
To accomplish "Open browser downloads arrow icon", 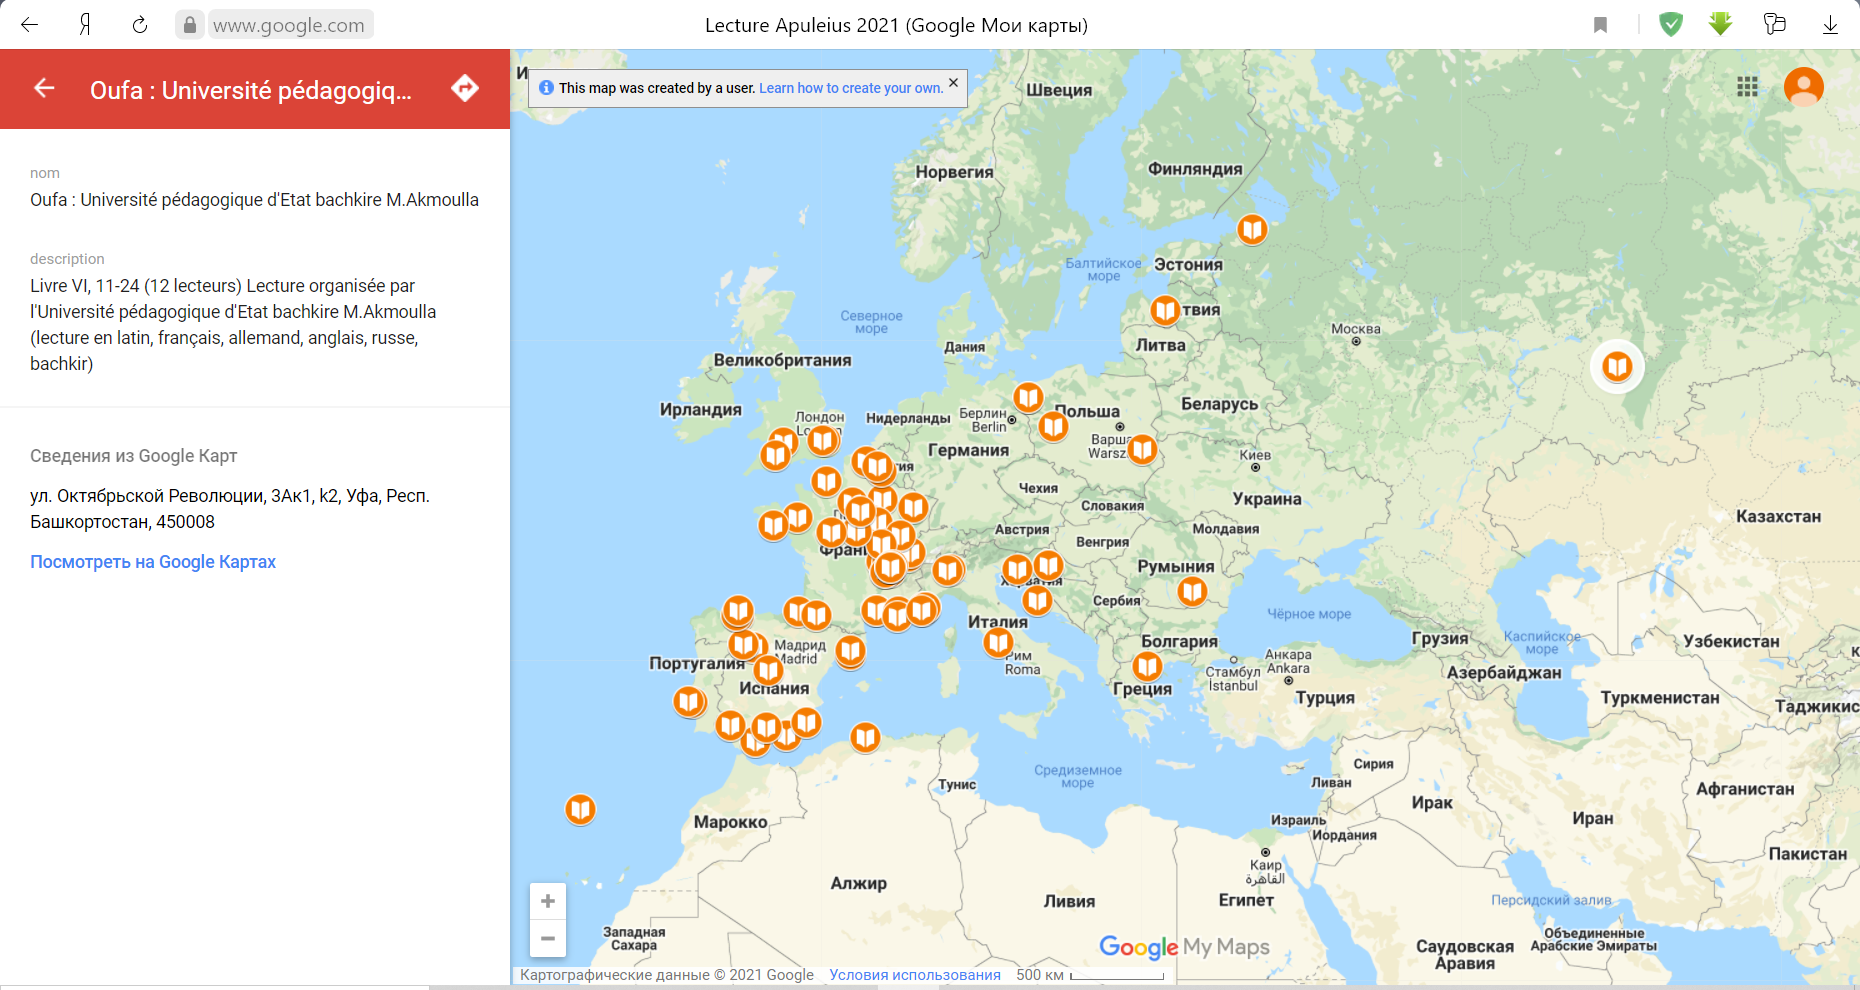I will (x=1830, y=25).
